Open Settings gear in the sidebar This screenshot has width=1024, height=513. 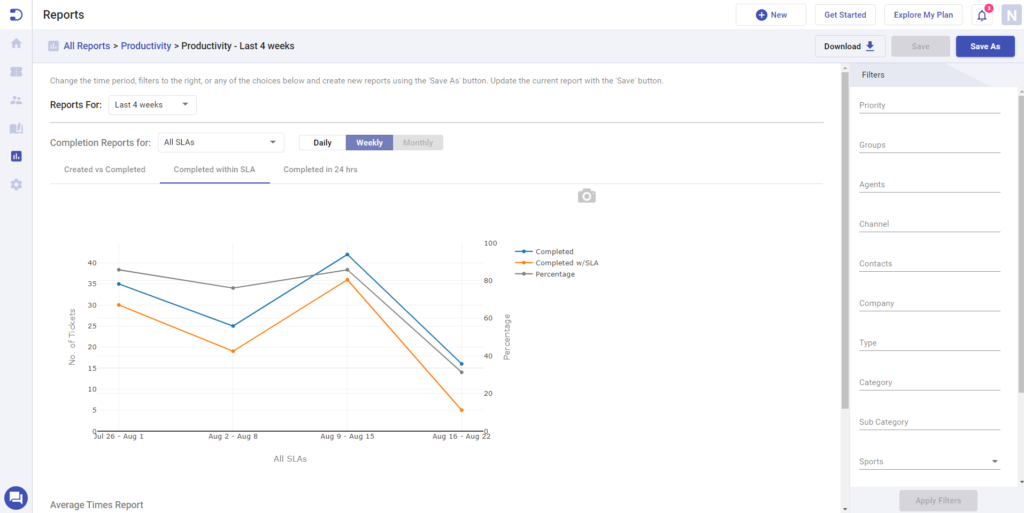16,185
